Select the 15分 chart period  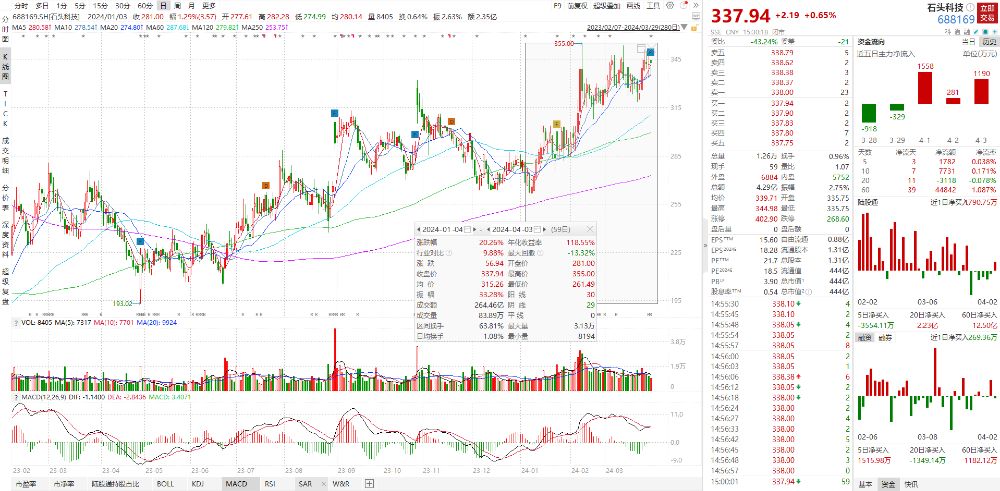(x=100, y=5)
